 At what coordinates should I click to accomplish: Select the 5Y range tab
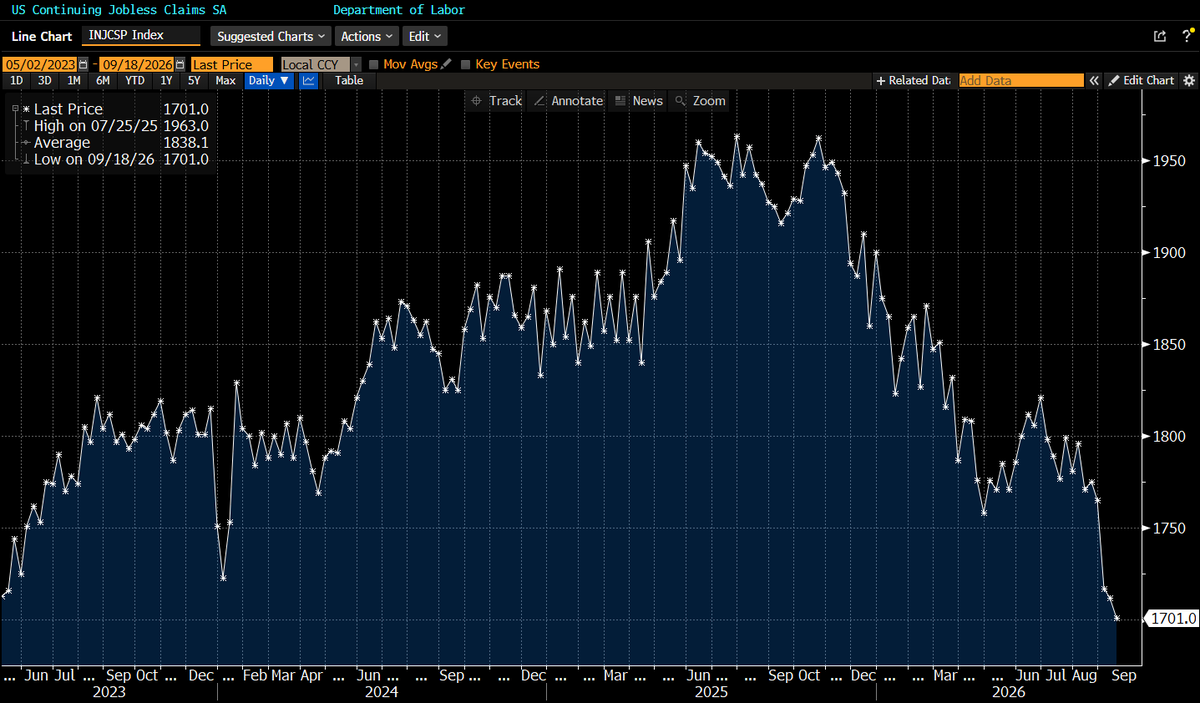[194, 80]
